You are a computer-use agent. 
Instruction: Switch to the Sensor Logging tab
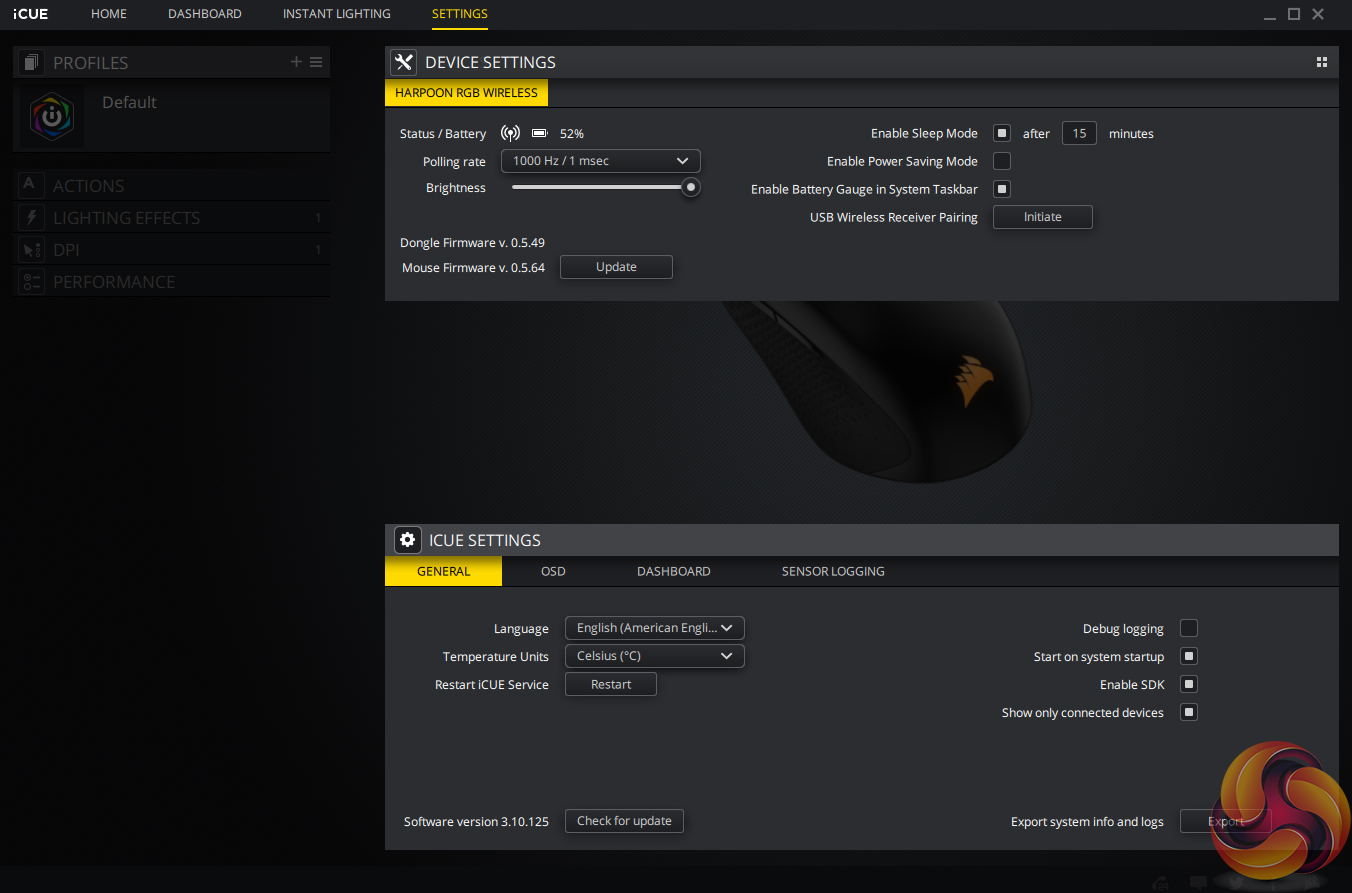pyautogui.click(x=832, y=571)
